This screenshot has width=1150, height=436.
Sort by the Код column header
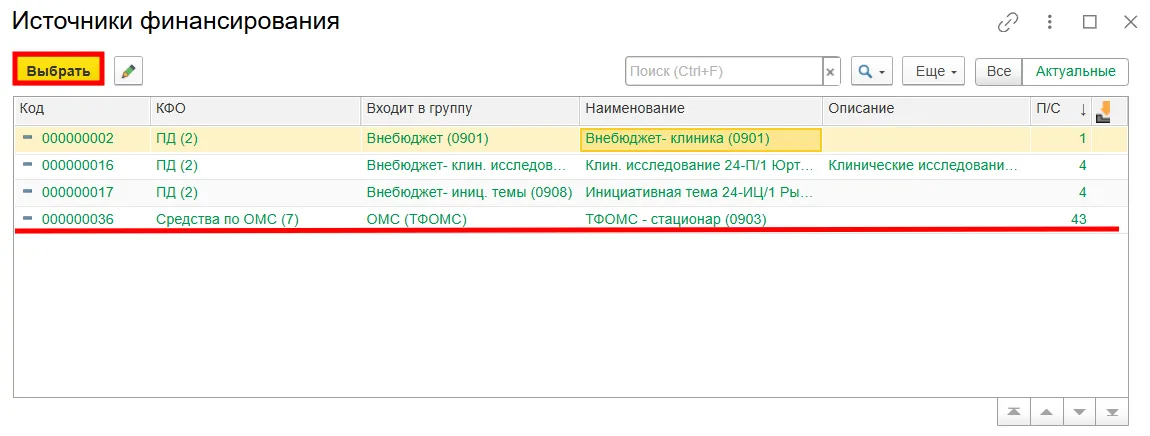pos(82,109)
